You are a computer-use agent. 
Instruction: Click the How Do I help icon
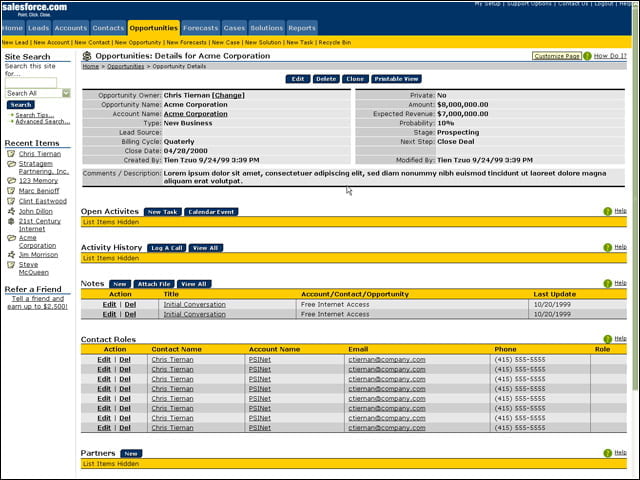(x=587, y=56)
